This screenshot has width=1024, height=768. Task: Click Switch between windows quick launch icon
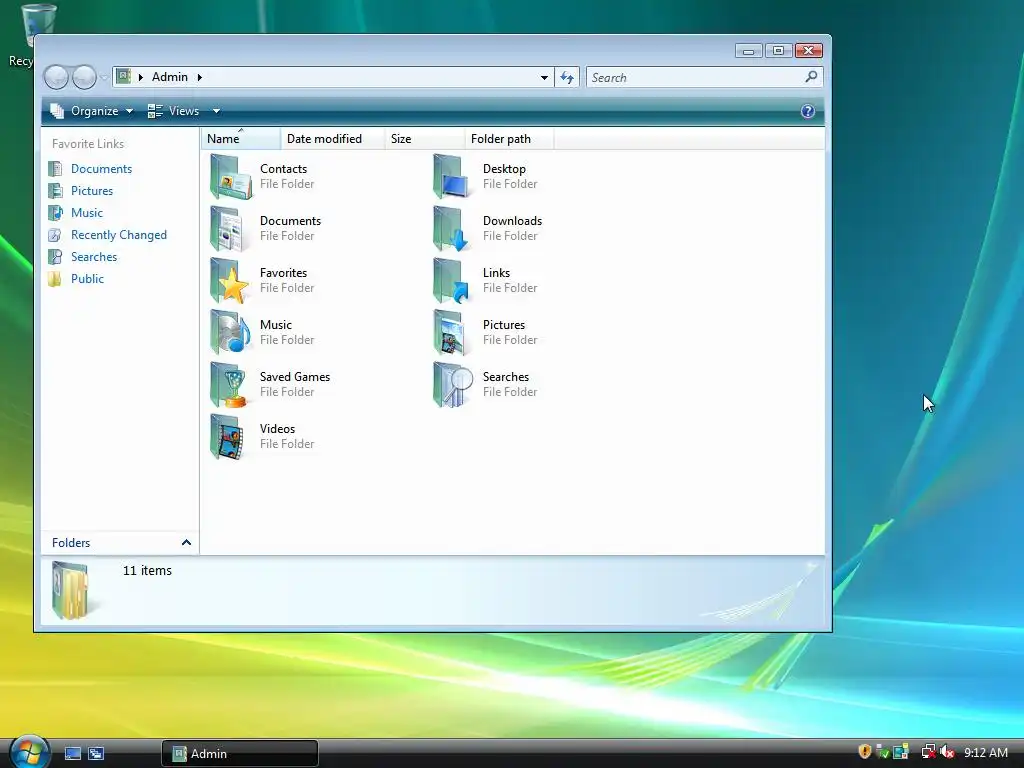click(x=96, y=753)
